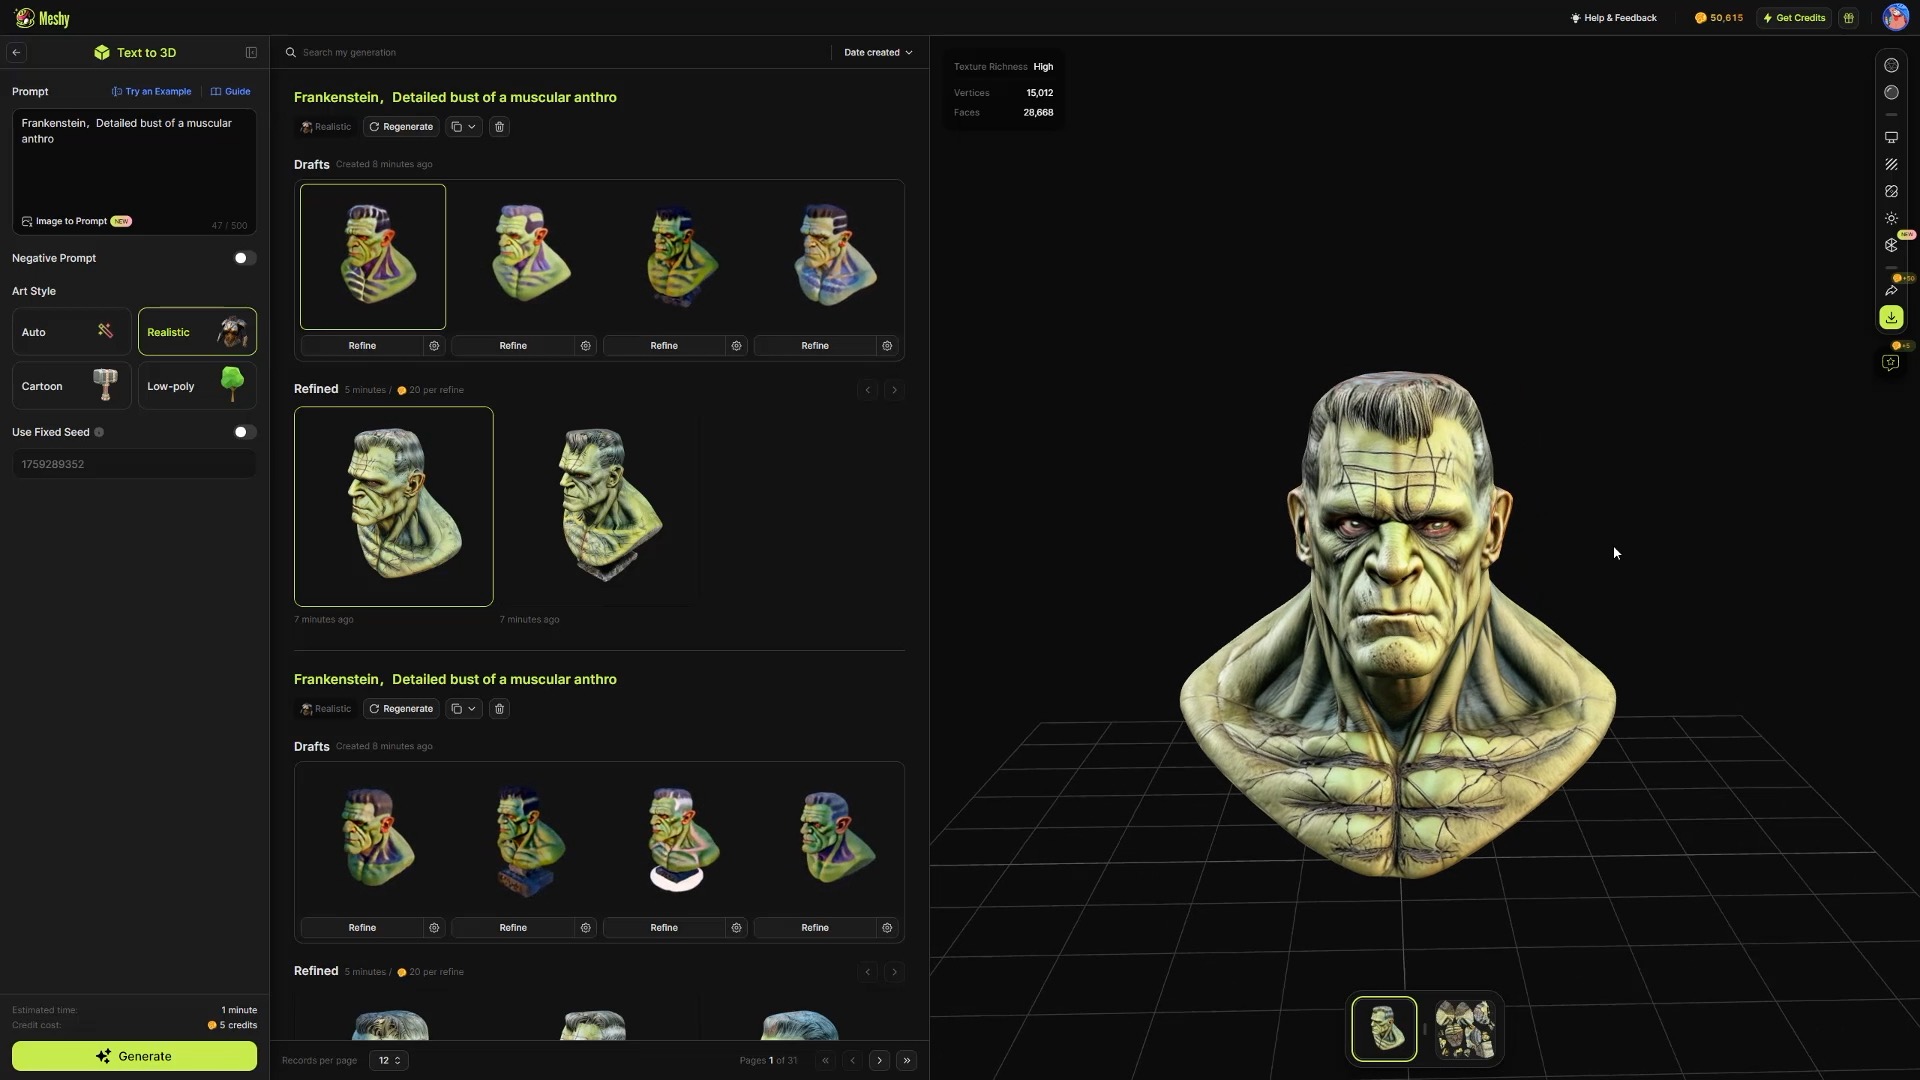Select the Realistic art style option
Screen dimensions: 1920x1080
[x=197, y=331]
